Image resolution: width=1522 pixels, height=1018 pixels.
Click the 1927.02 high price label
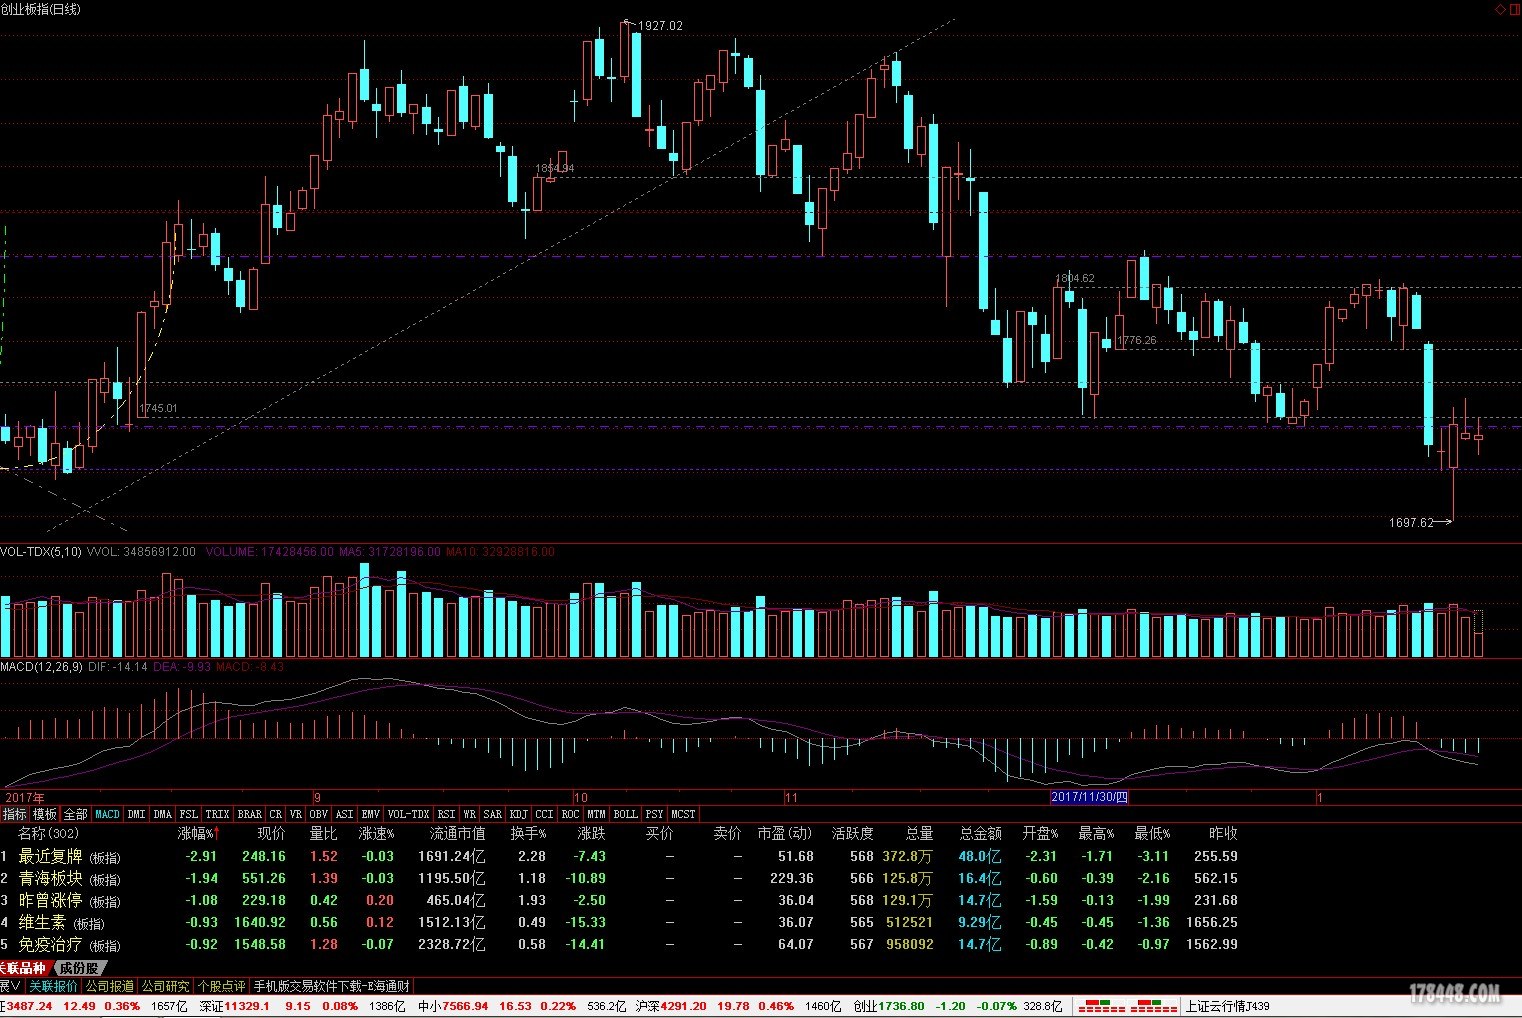tap(660, 26)
